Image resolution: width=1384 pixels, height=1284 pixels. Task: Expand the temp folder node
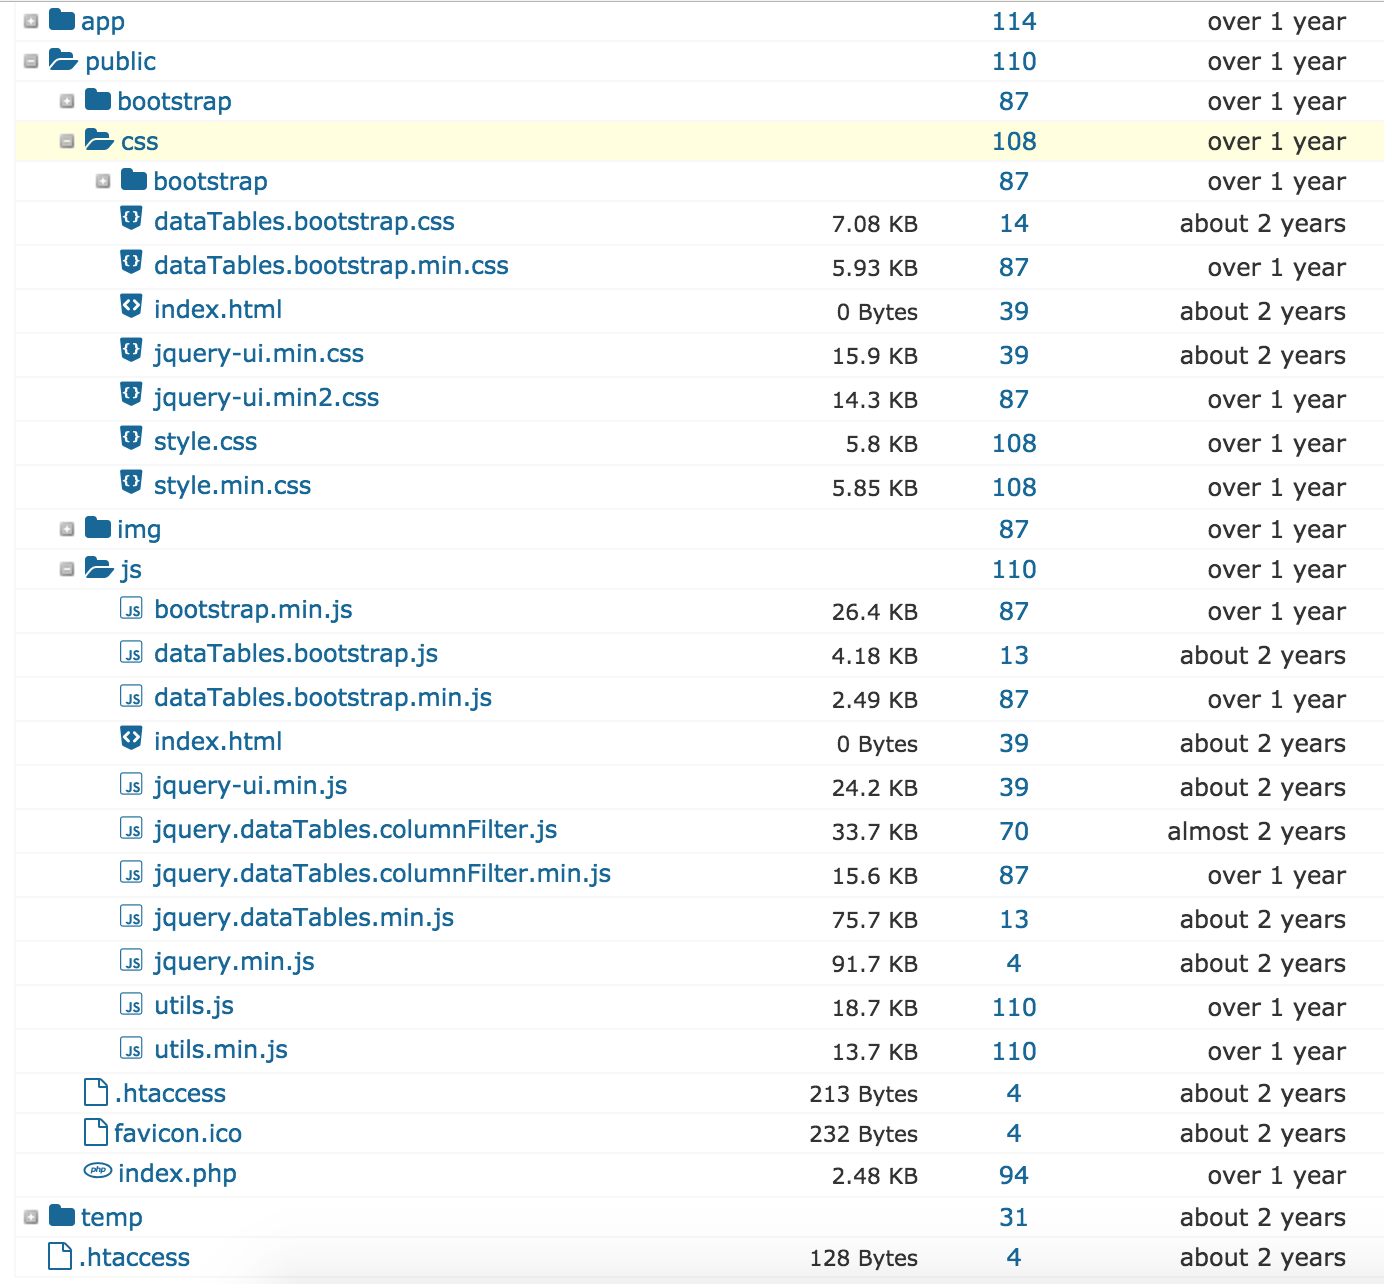pos(31,1217)
